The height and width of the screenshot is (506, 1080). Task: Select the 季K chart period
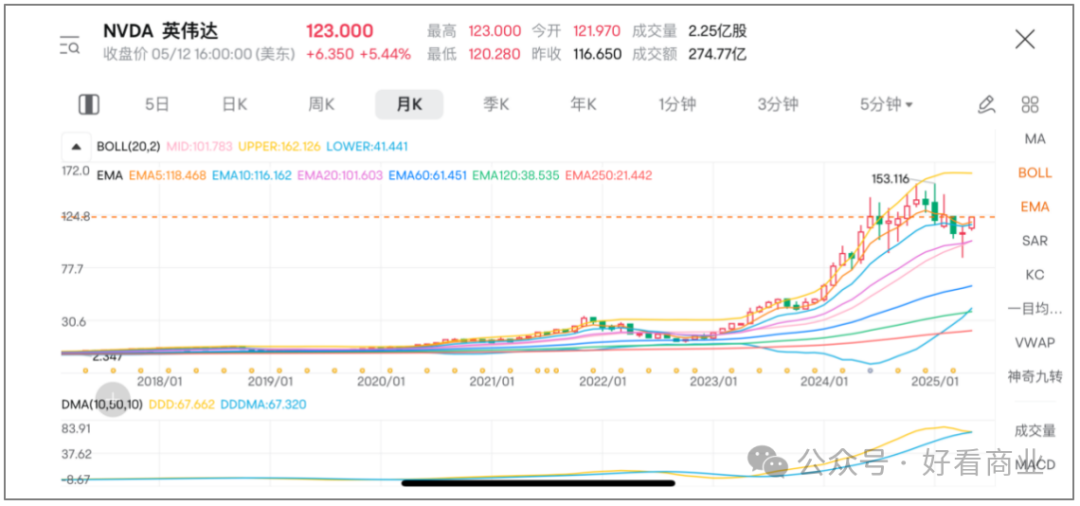click(496, 104)
